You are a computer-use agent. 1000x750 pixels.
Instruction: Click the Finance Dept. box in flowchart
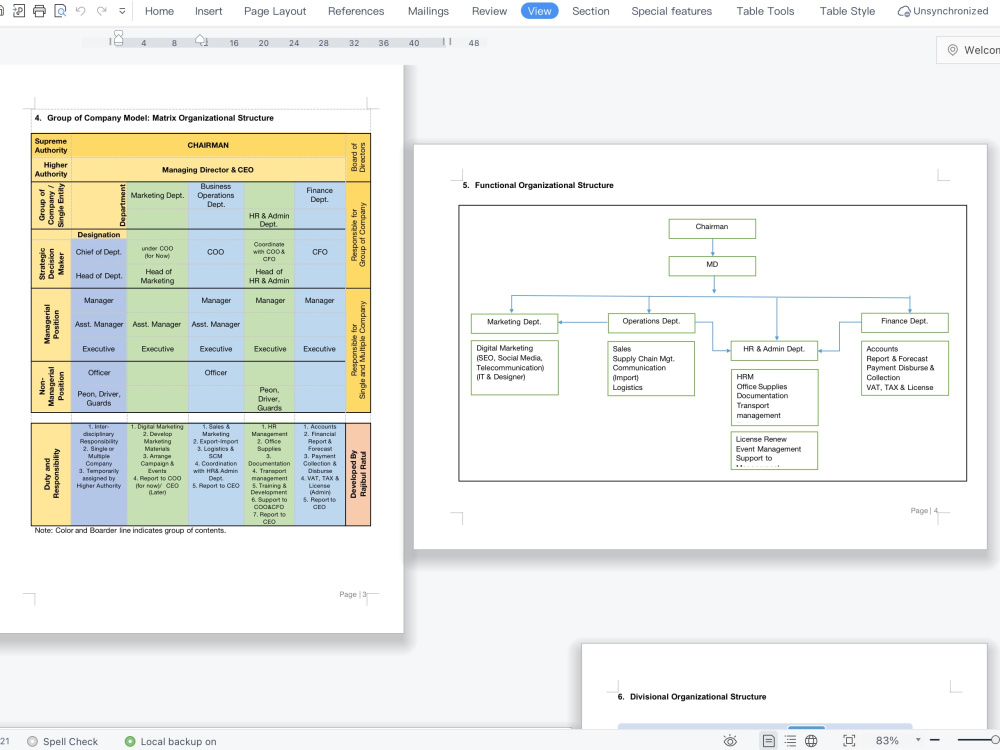(x=904, y=323)
